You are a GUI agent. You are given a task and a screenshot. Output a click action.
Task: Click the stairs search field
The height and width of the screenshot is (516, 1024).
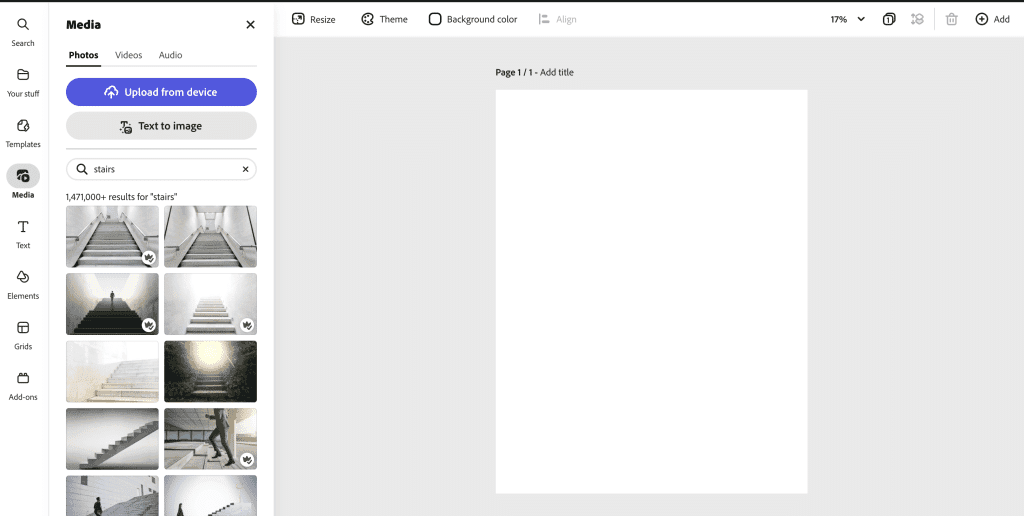[161, 169]
